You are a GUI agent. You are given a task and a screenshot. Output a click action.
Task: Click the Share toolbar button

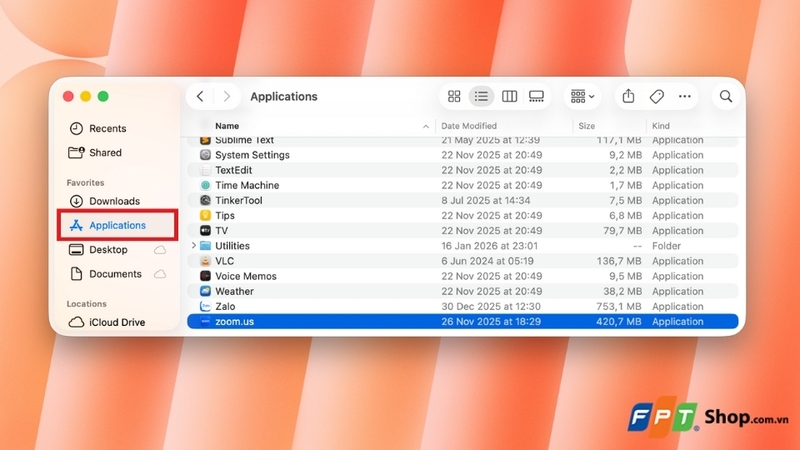pyautogui.click(x=629, y=96)
